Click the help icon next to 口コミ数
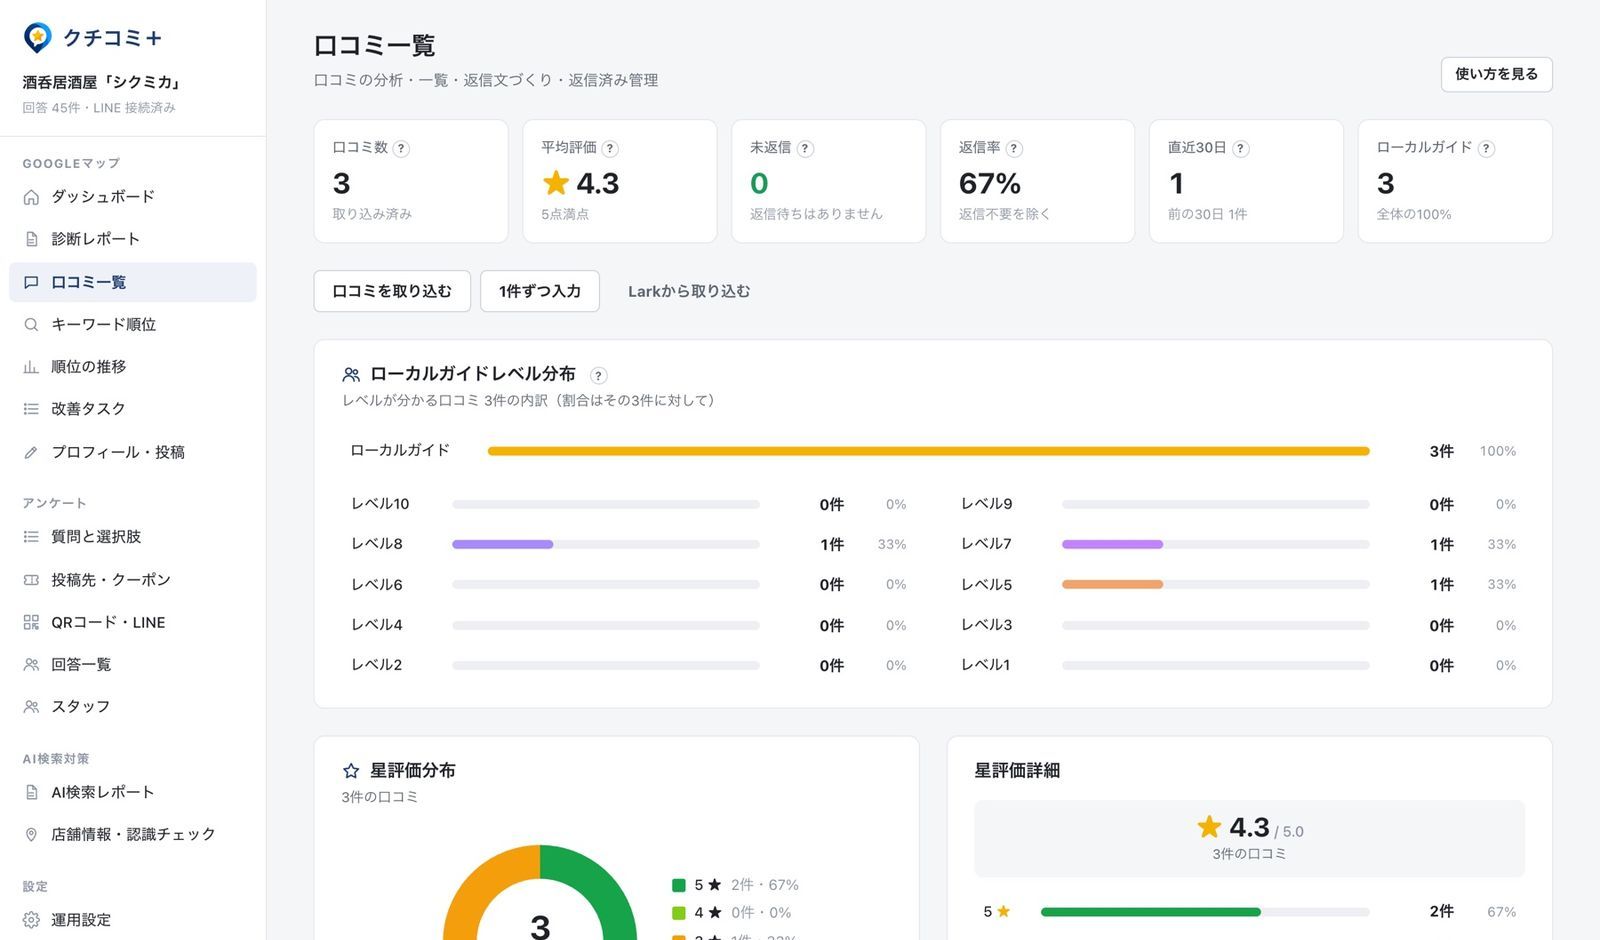Viewport: 1600px width, 940px height. point(401,148)
